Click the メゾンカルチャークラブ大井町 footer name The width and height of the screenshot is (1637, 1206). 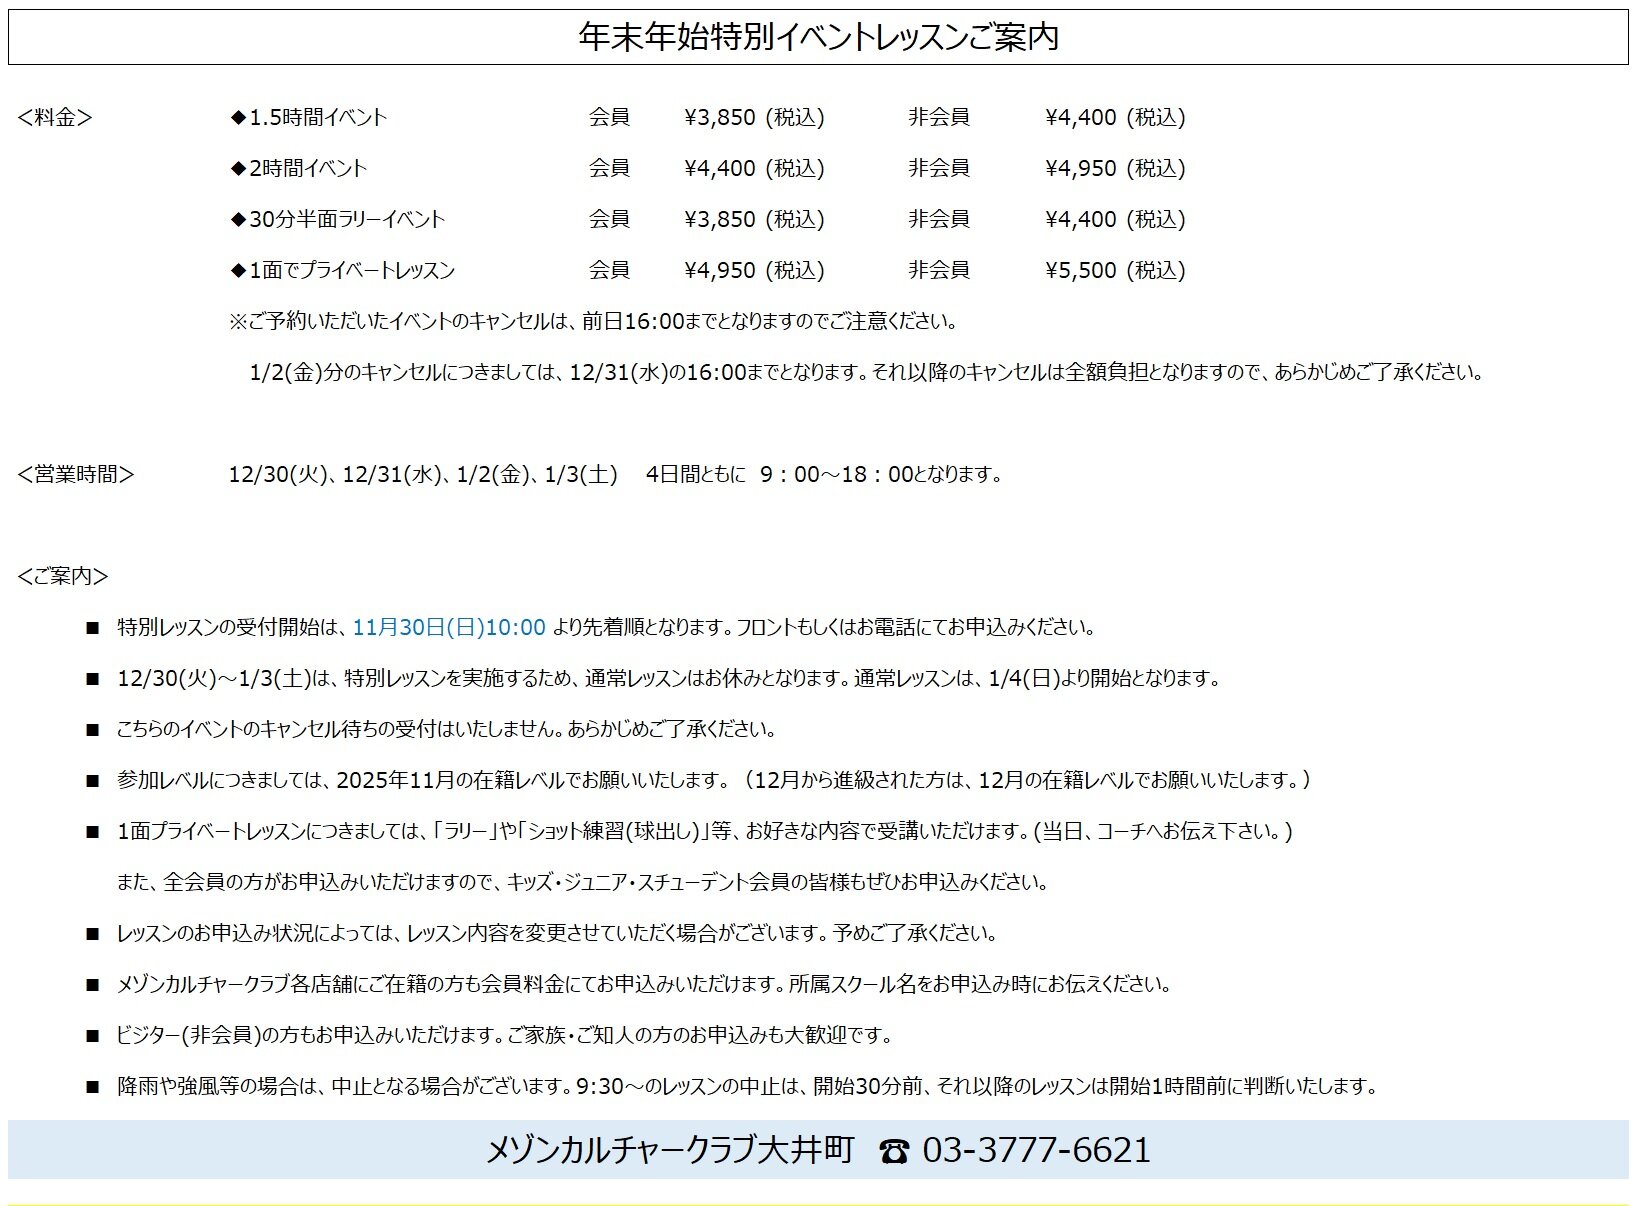670,1150
